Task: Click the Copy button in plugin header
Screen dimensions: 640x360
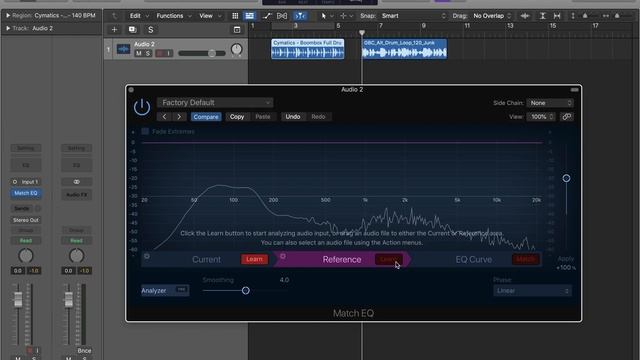Action: click(x=237, y=117)
